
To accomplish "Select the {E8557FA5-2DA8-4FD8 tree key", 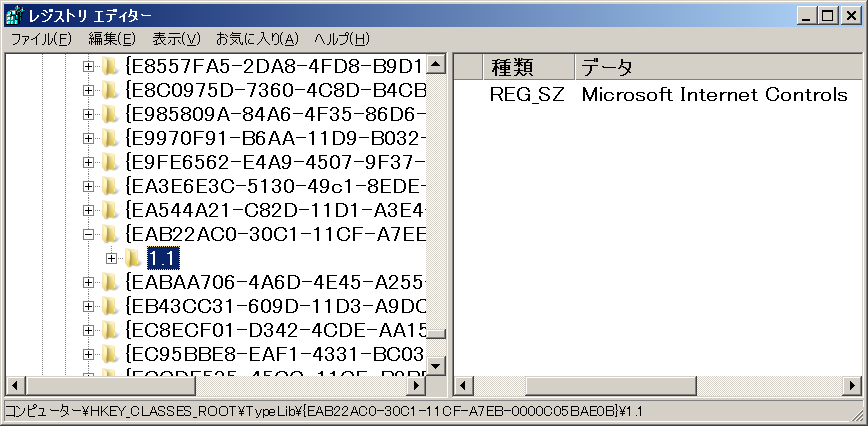I will pyautogui.click(x=275, y=67).
